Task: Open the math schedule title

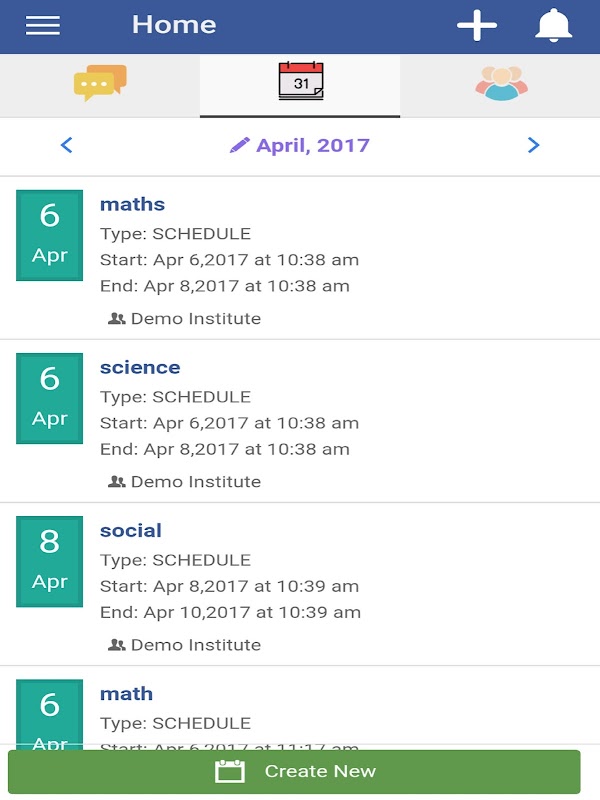Action: (126, 693)
